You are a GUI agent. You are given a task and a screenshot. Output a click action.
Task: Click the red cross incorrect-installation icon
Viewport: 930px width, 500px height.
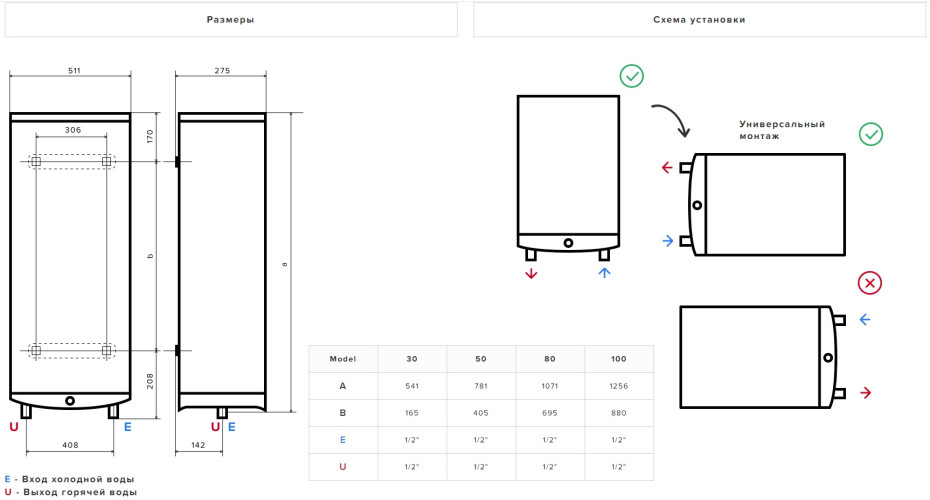871,284
